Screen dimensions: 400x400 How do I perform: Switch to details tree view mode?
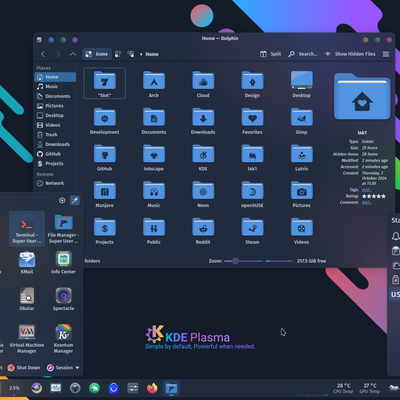coord(131,54)
